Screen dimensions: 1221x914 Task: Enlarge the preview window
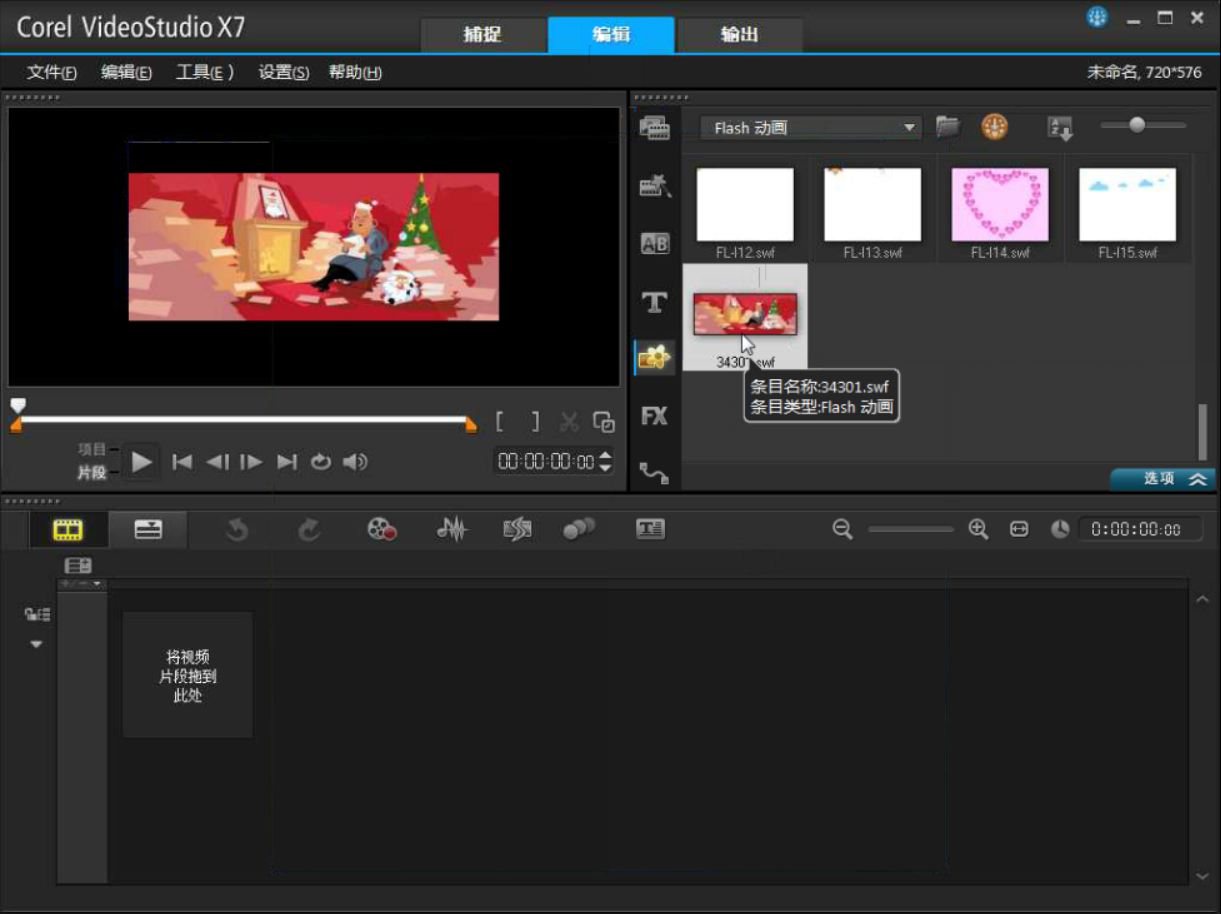604,422
